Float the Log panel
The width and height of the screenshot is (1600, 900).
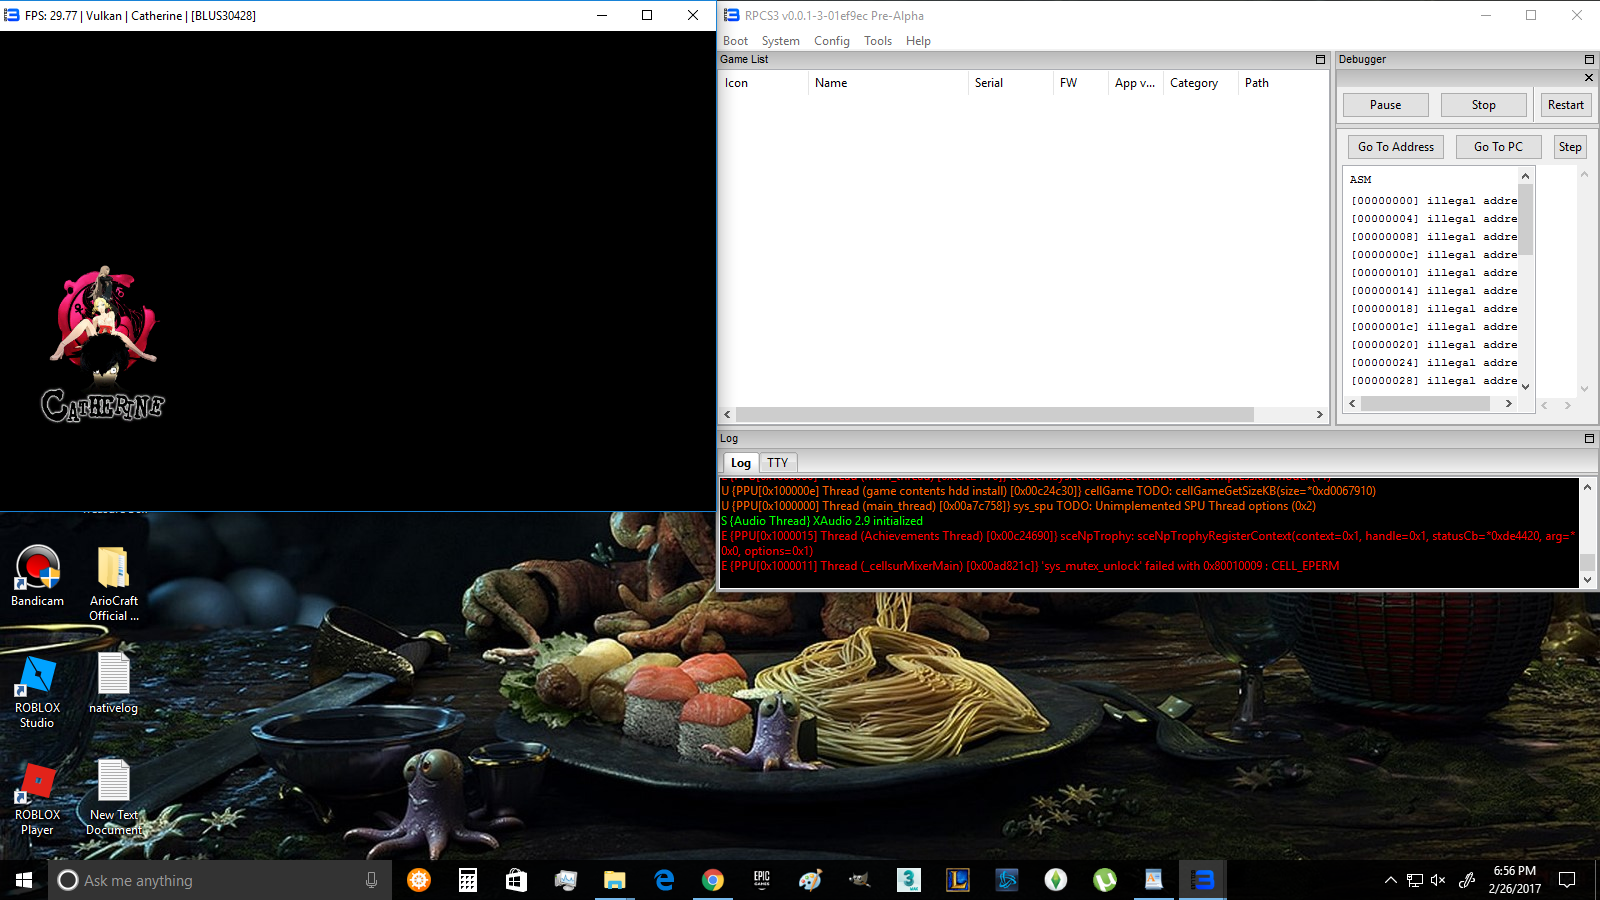coord(1589,439)
